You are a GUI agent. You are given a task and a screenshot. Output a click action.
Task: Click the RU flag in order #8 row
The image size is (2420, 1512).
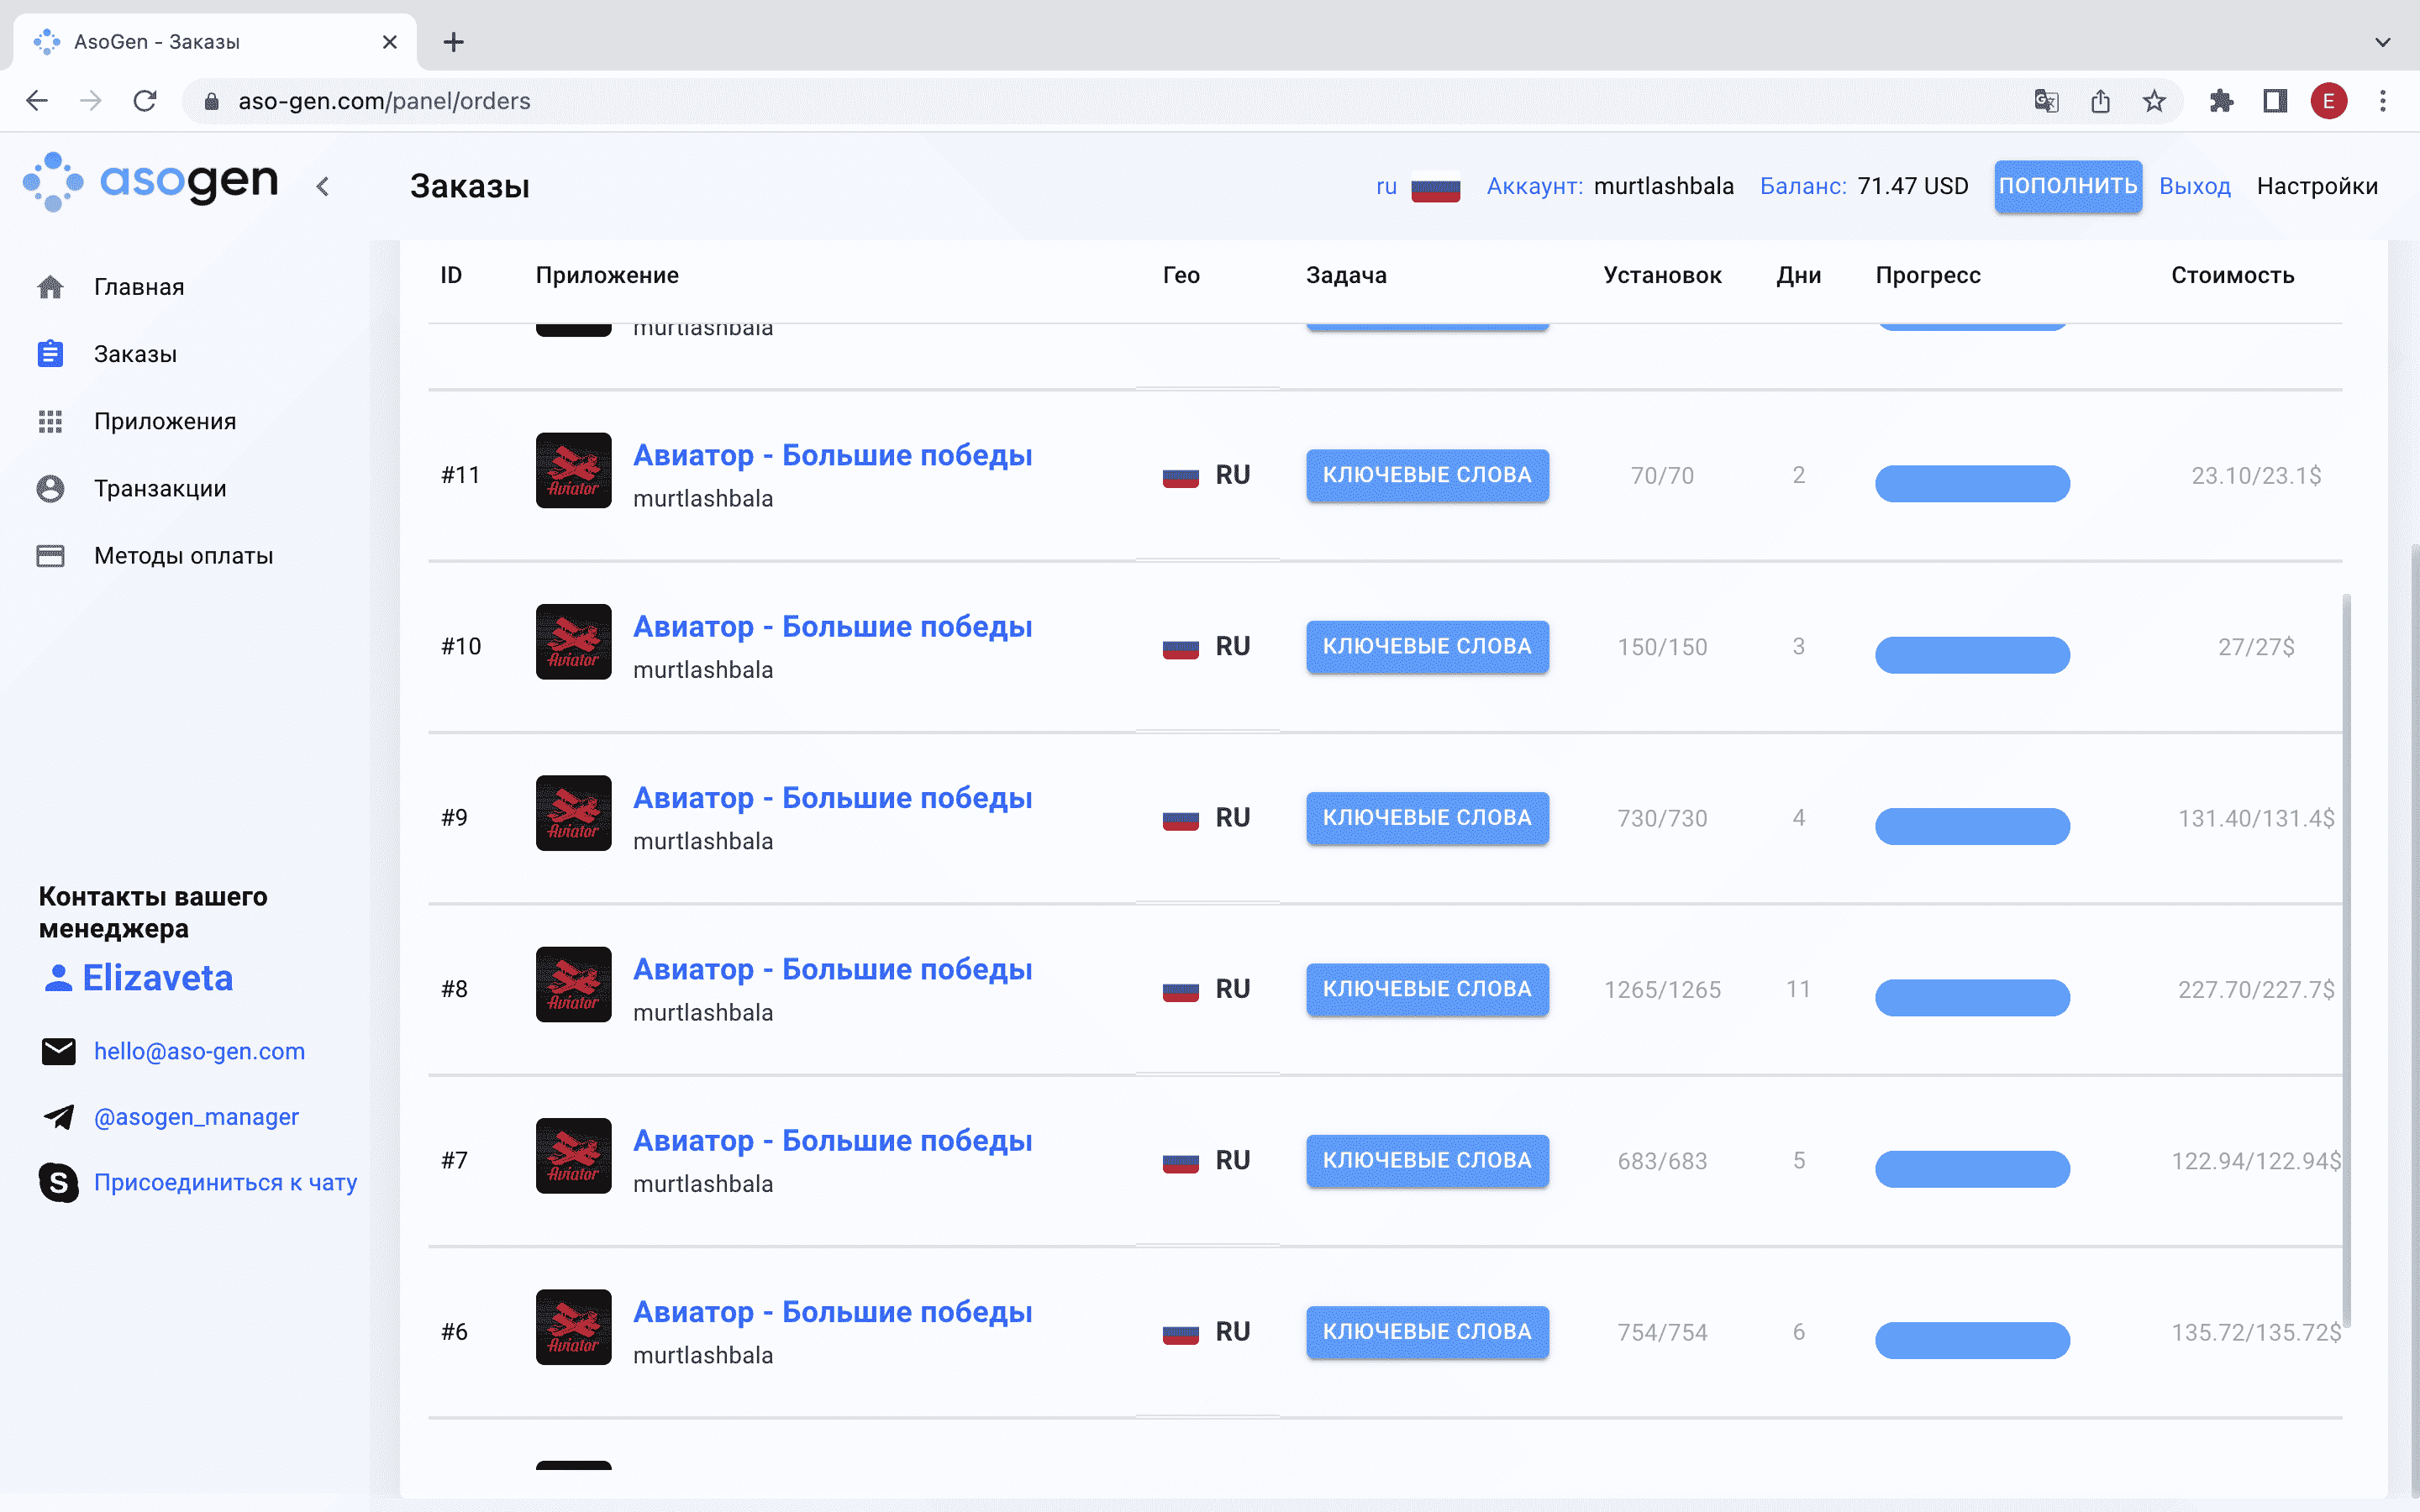click(x=1180, y=991)
